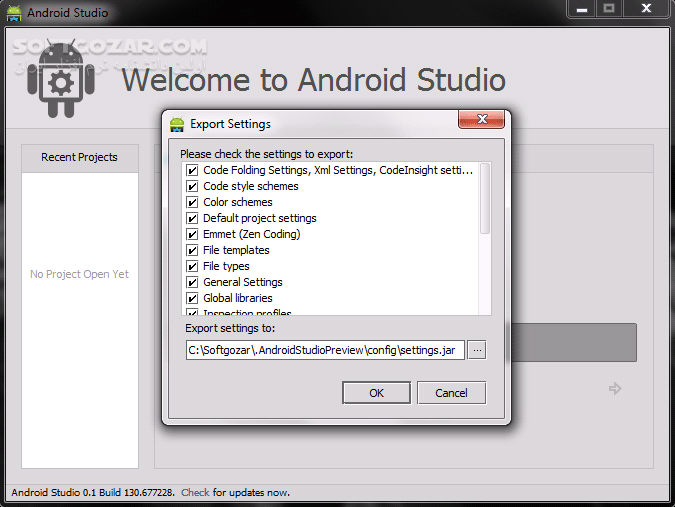
Task: Toggle the Emmet (Zen Coding) checkbox
Action: click(192, 234)
